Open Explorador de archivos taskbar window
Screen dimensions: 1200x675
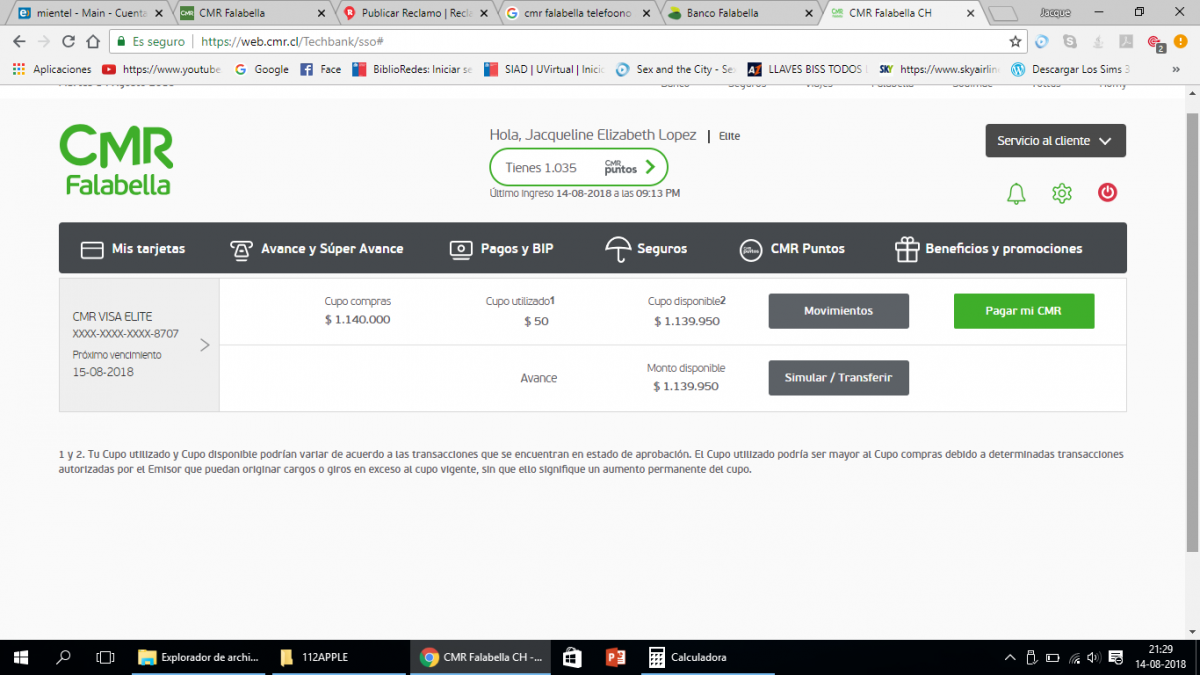click(199, 657)
